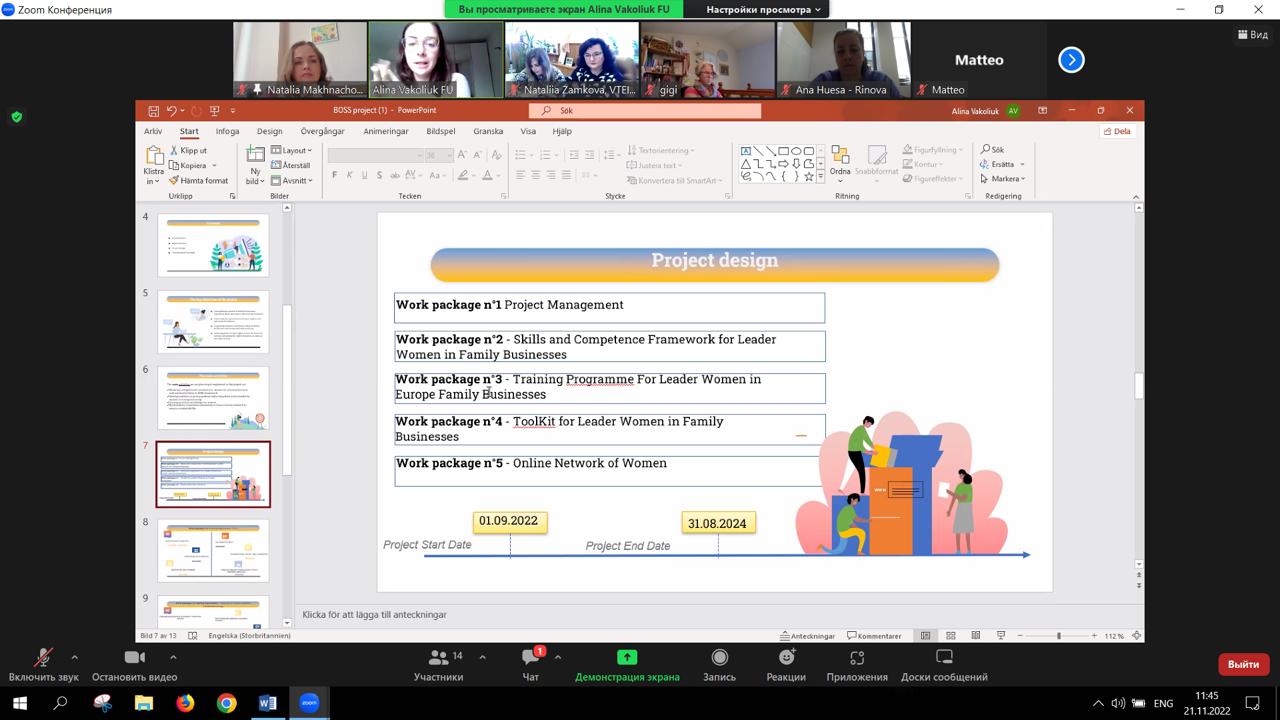Open the Animeringar ribbon tab
Image resolution: width=1280 pixels, height=720 pixels.
[x=385, y=131]
